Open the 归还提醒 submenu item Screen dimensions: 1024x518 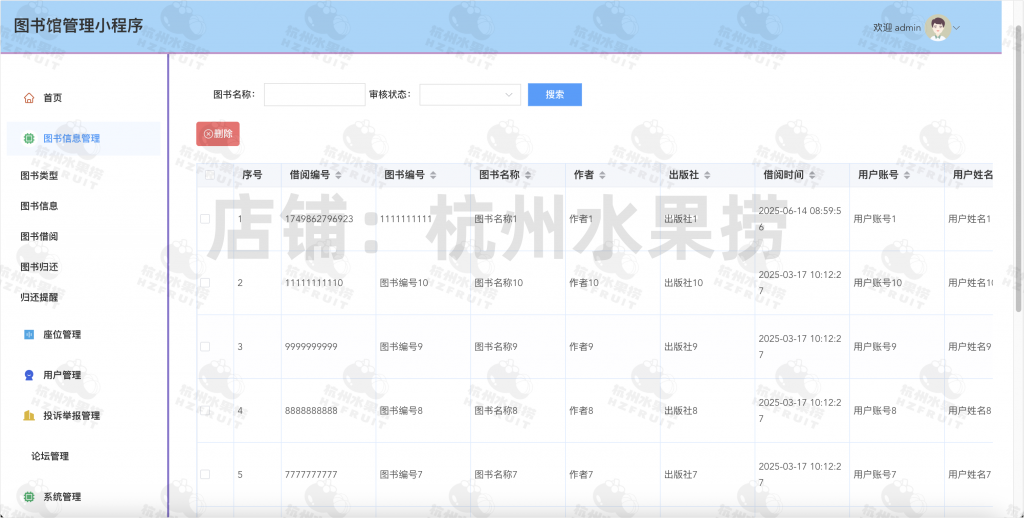tap(39, 297)
